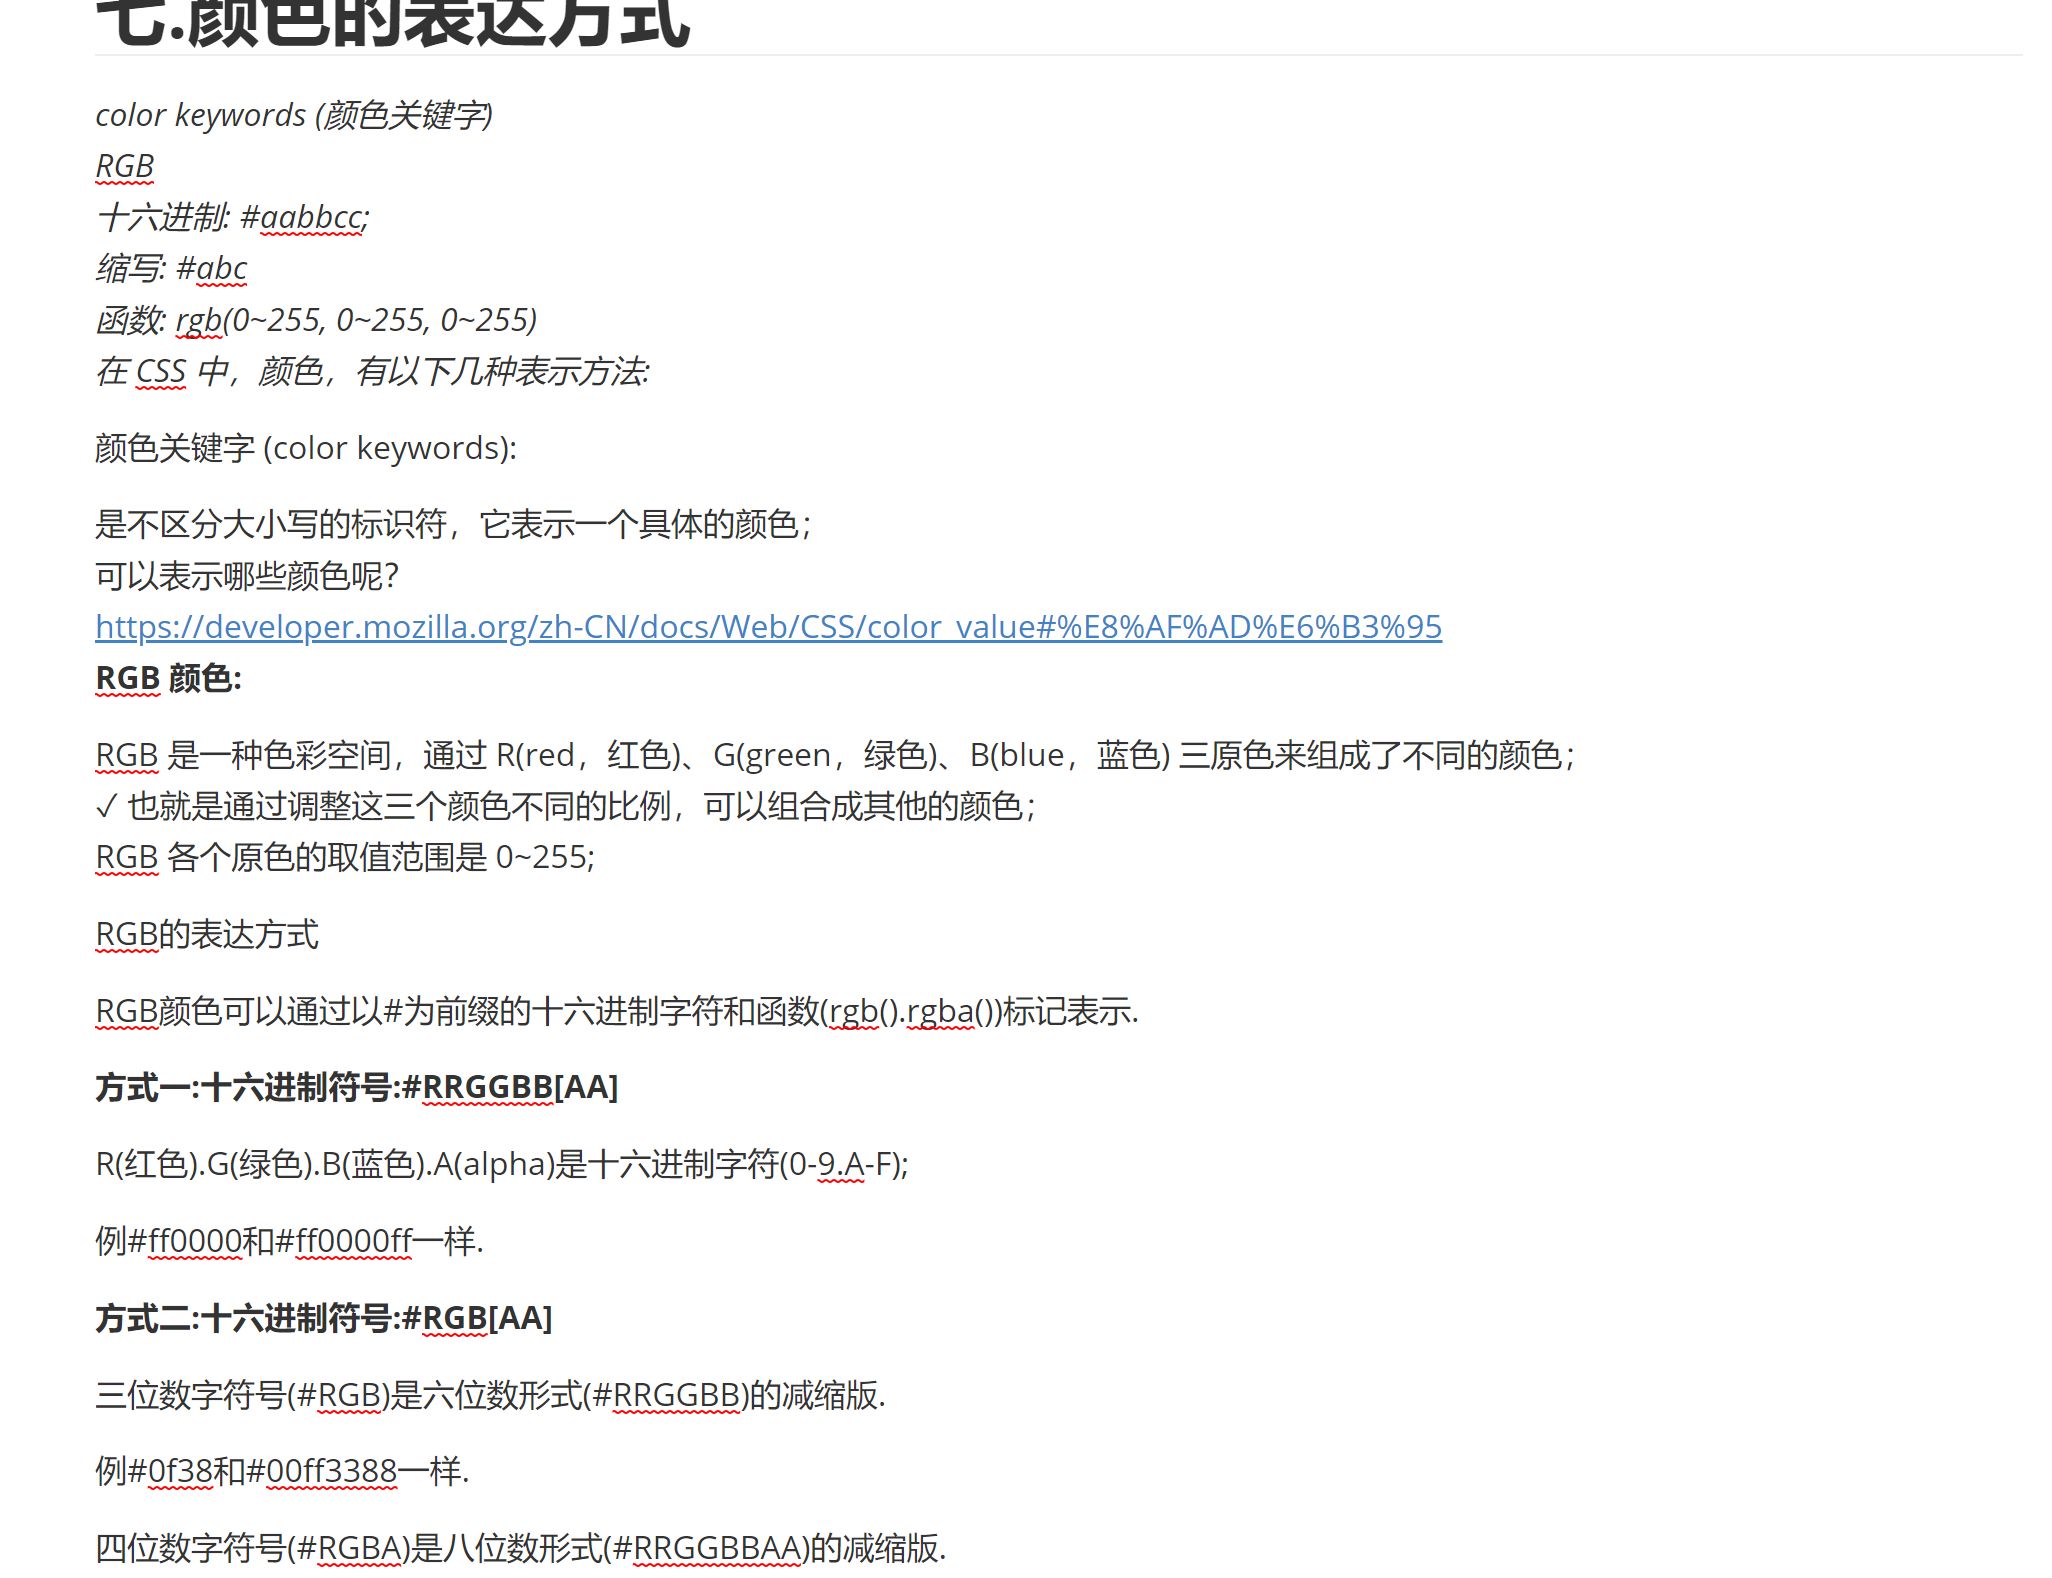Click the bold heading '方式一:十六进制符号:#RRGGBB[AA]'
Screen dimensions: 2052x1578
[x=357, y=1087]
